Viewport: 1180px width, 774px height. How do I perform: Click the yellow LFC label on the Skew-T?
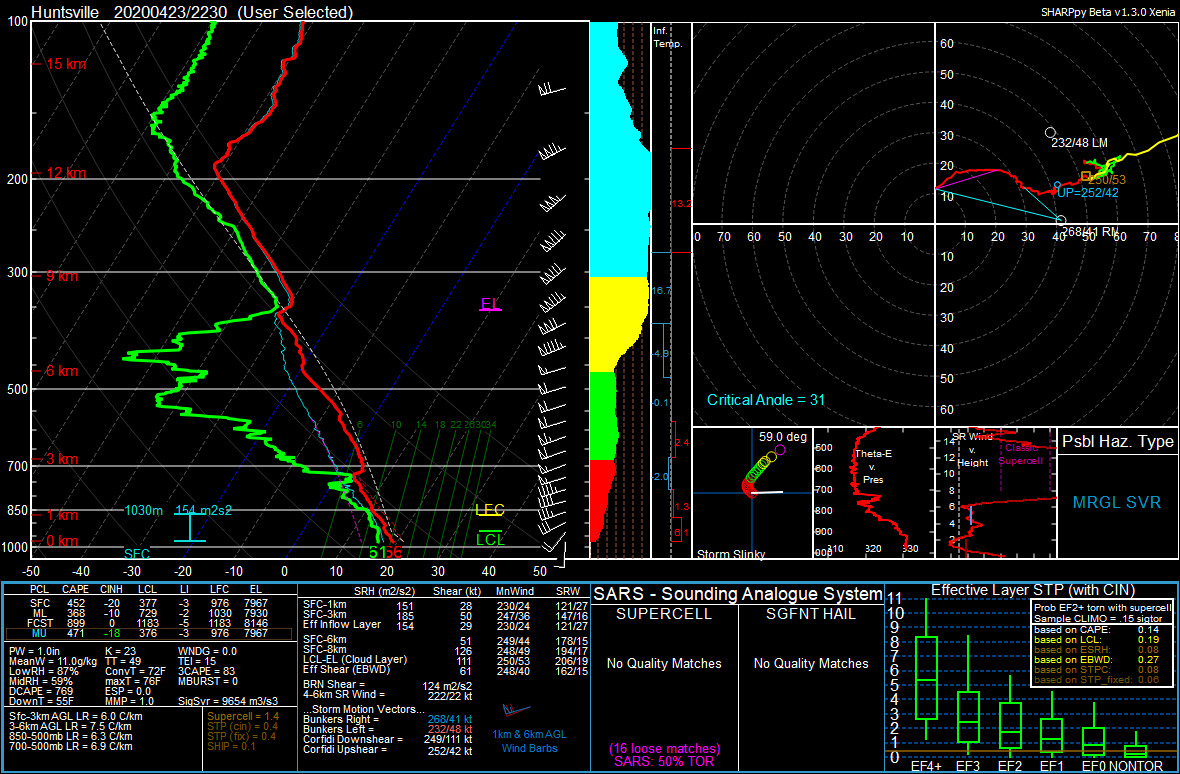click(490, 510)
